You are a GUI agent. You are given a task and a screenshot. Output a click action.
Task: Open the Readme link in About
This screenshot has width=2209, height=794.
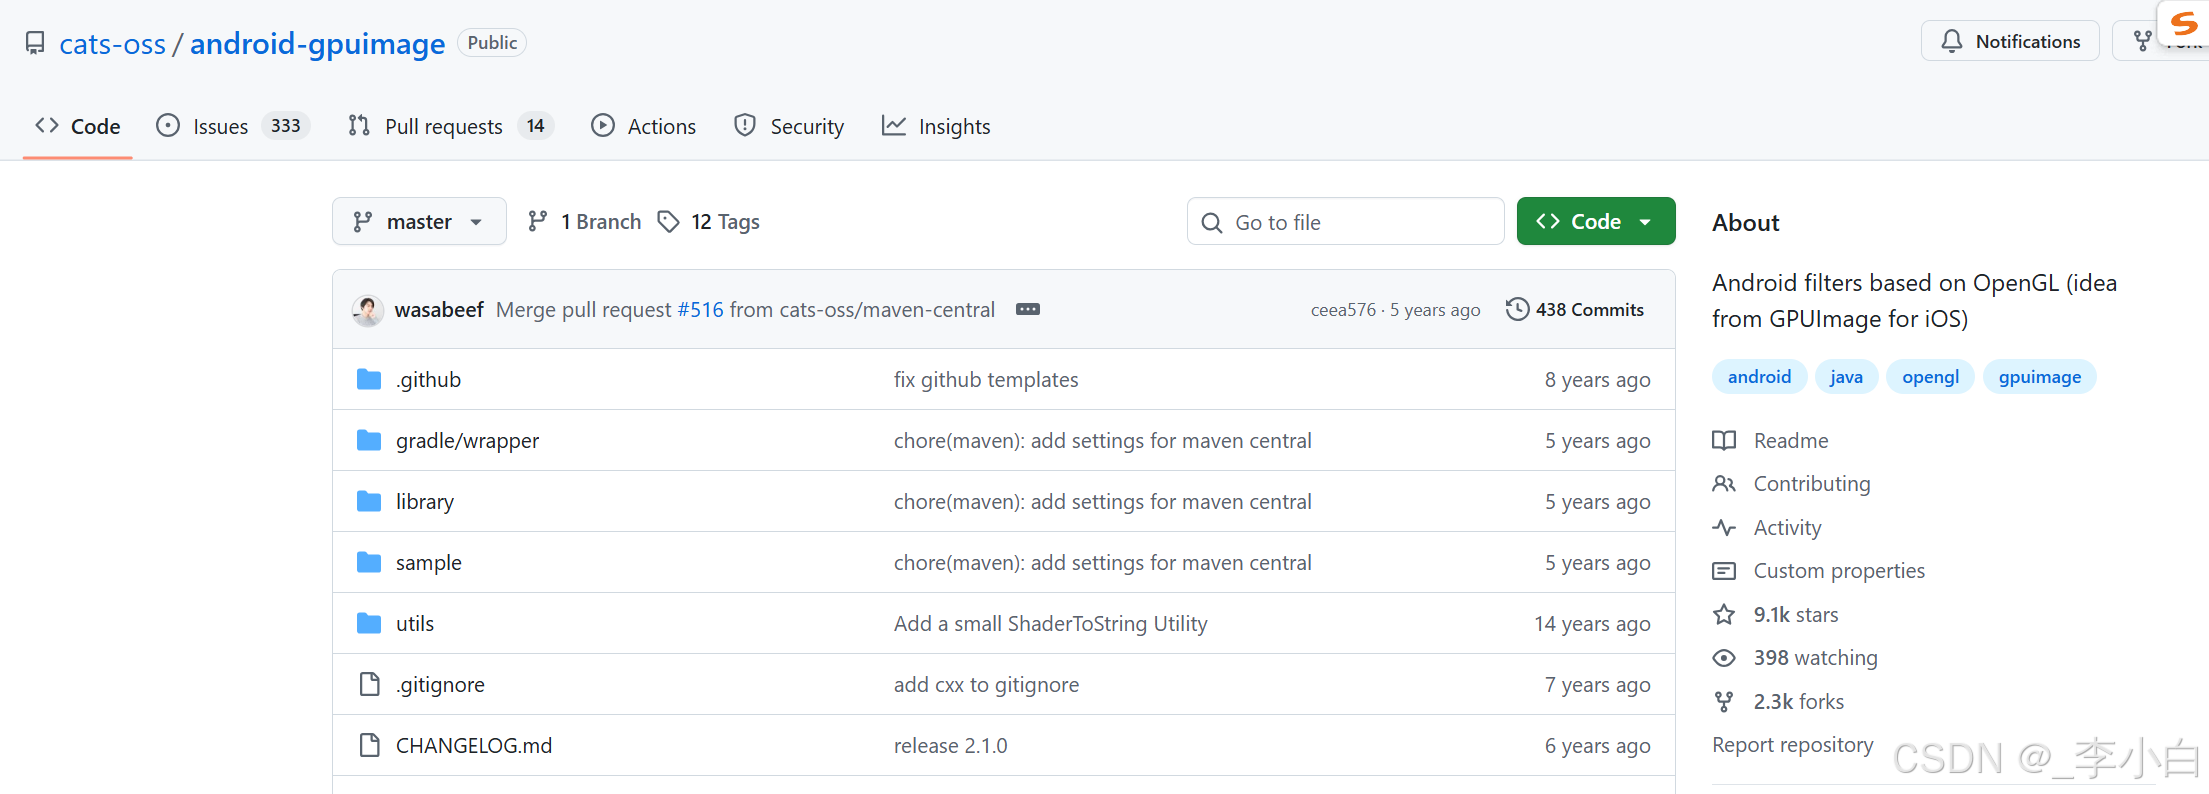pos(1771,441)
